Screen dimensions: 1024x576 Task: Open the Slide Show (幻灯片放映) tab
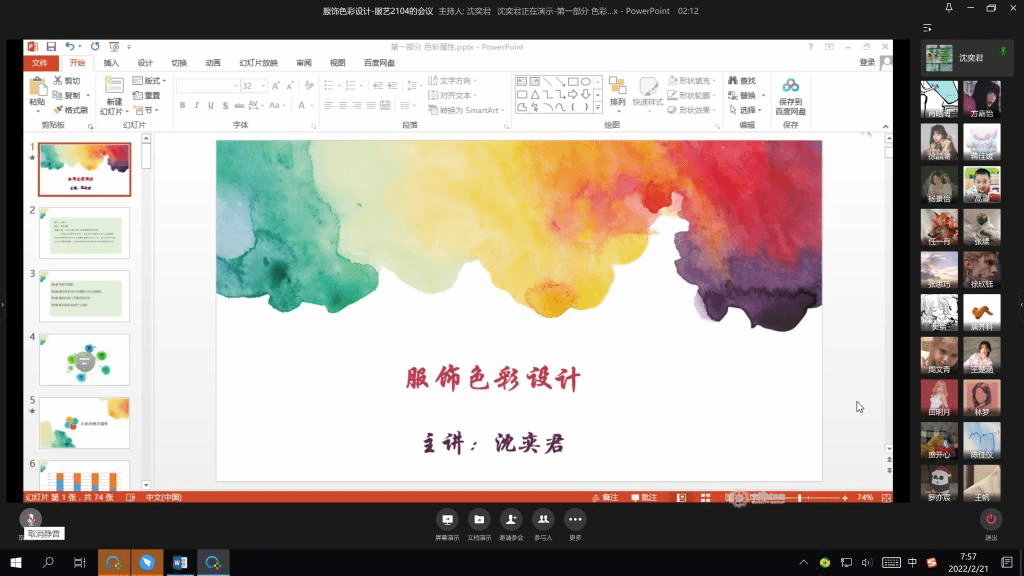[x=258, y=63]
